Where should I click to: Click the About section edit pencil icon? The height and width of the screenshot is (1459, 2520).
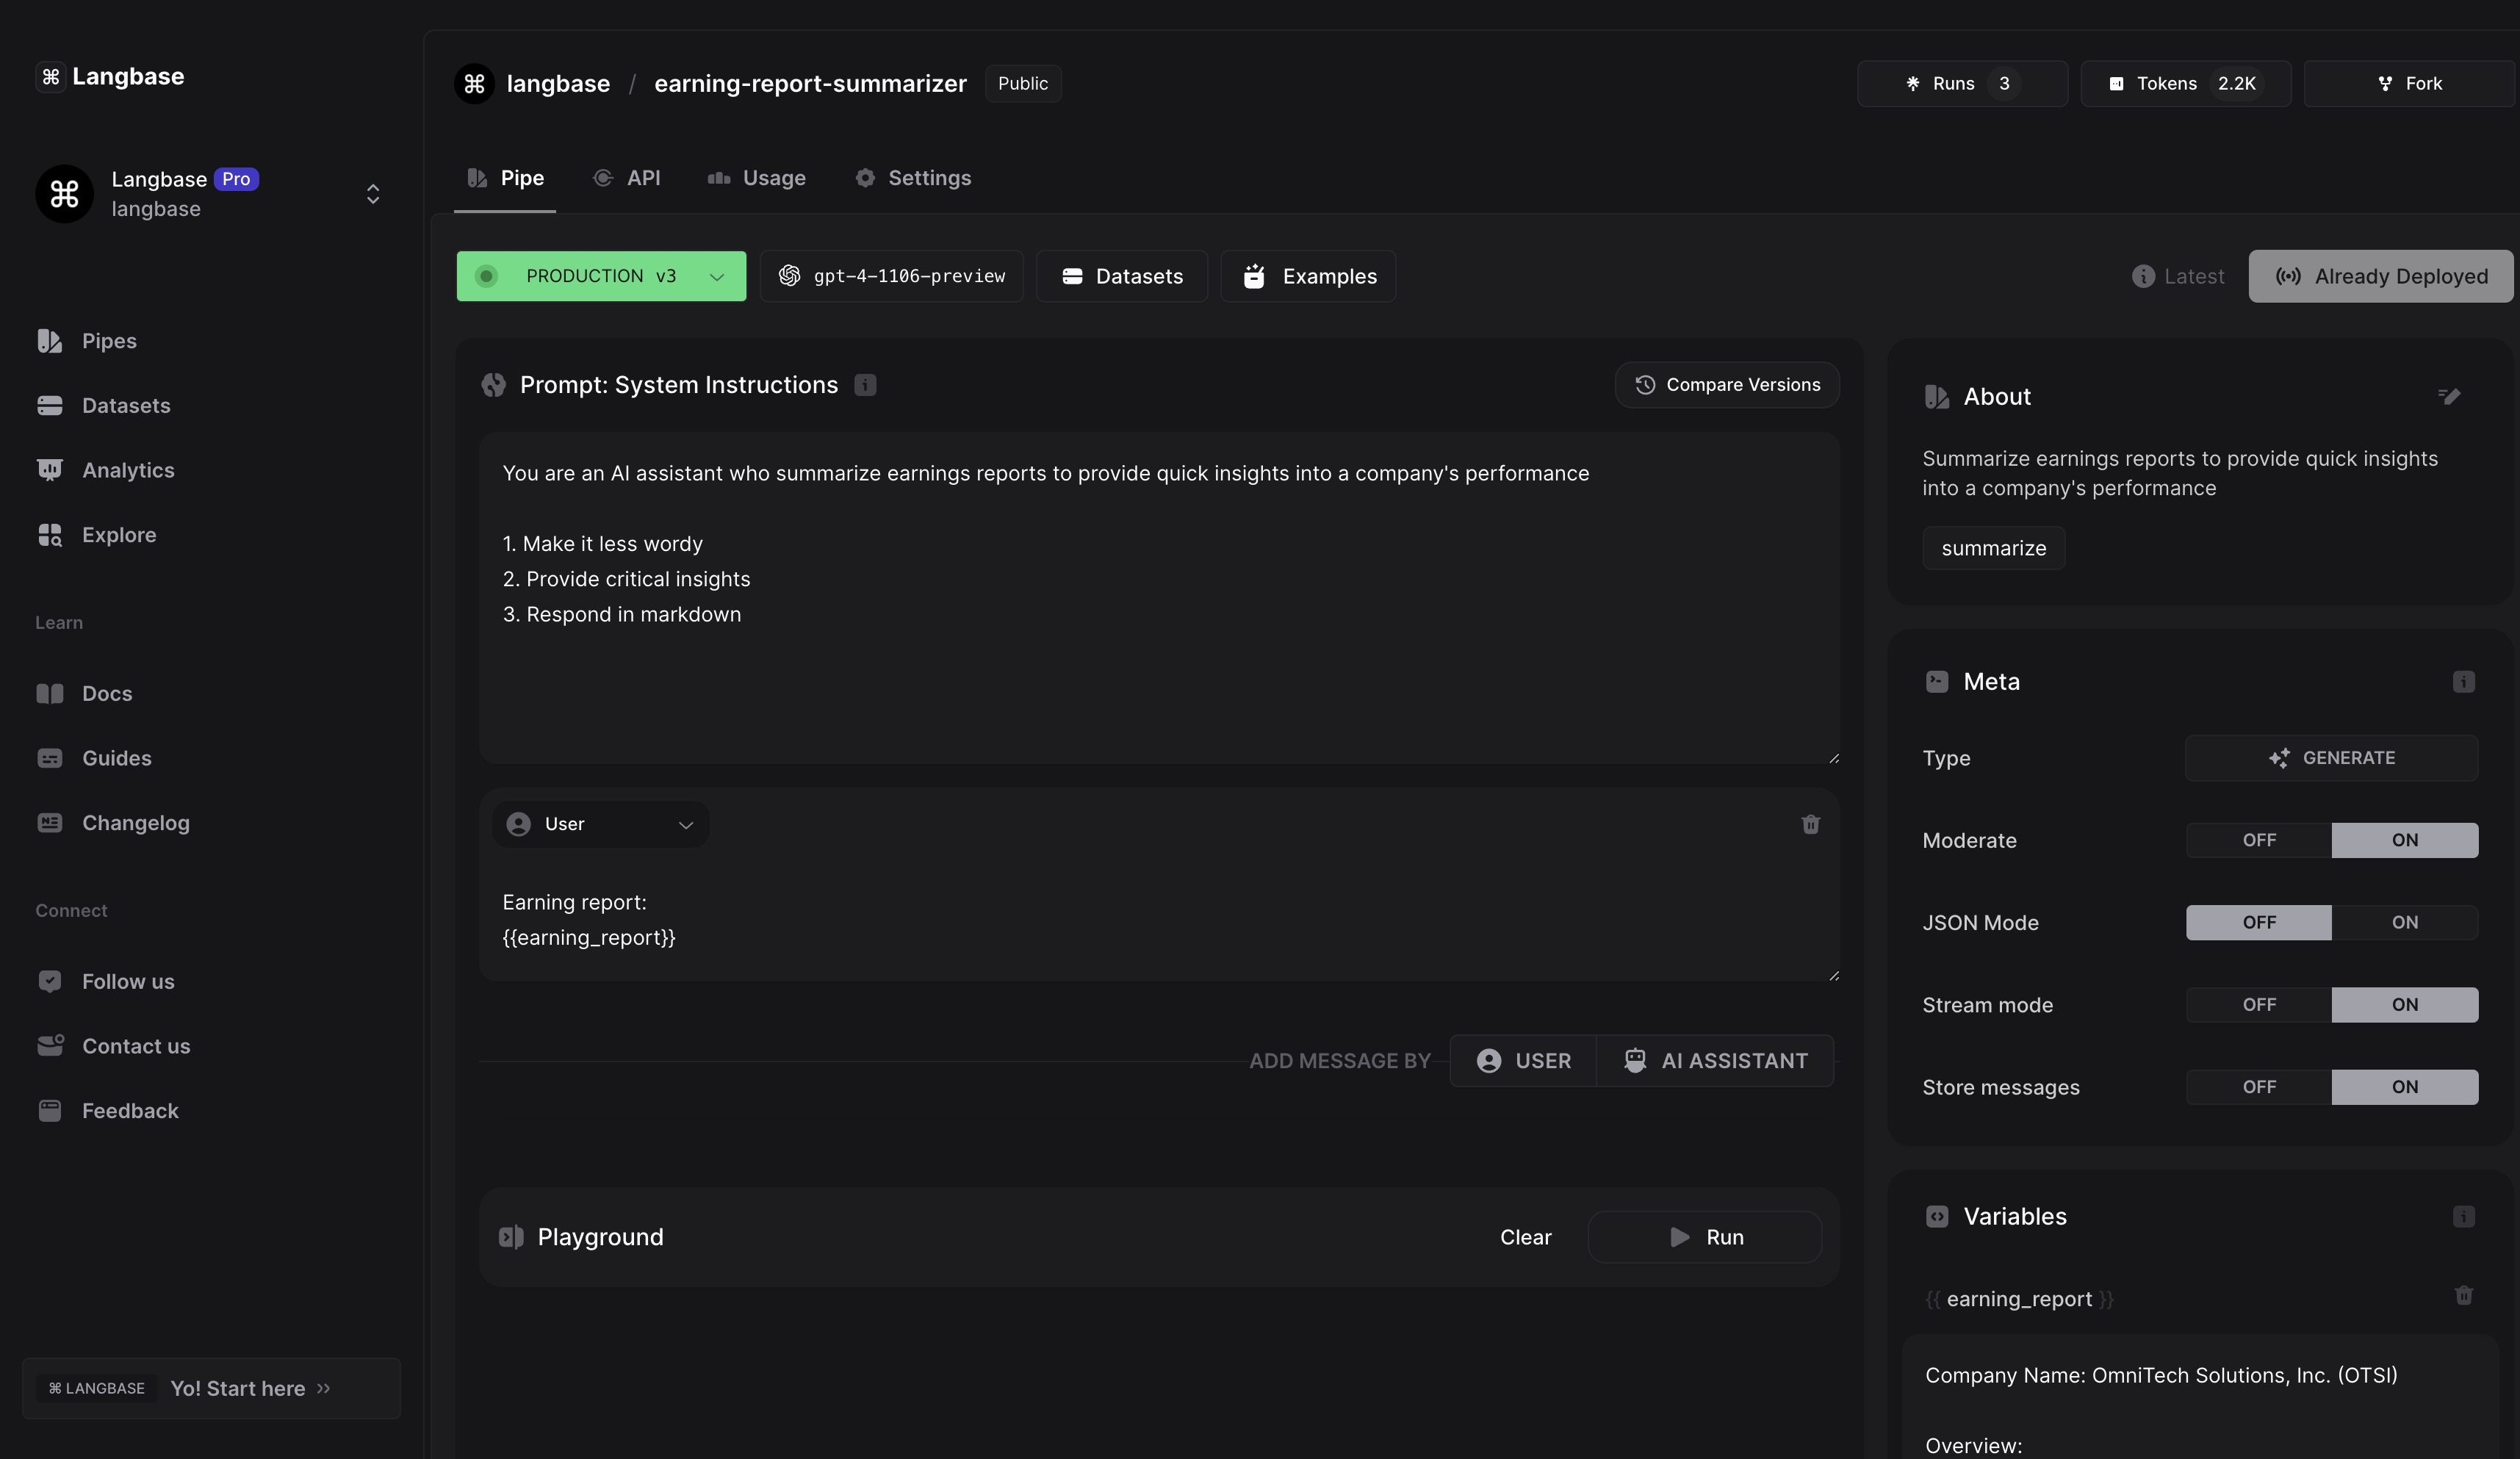point(2448,397)
